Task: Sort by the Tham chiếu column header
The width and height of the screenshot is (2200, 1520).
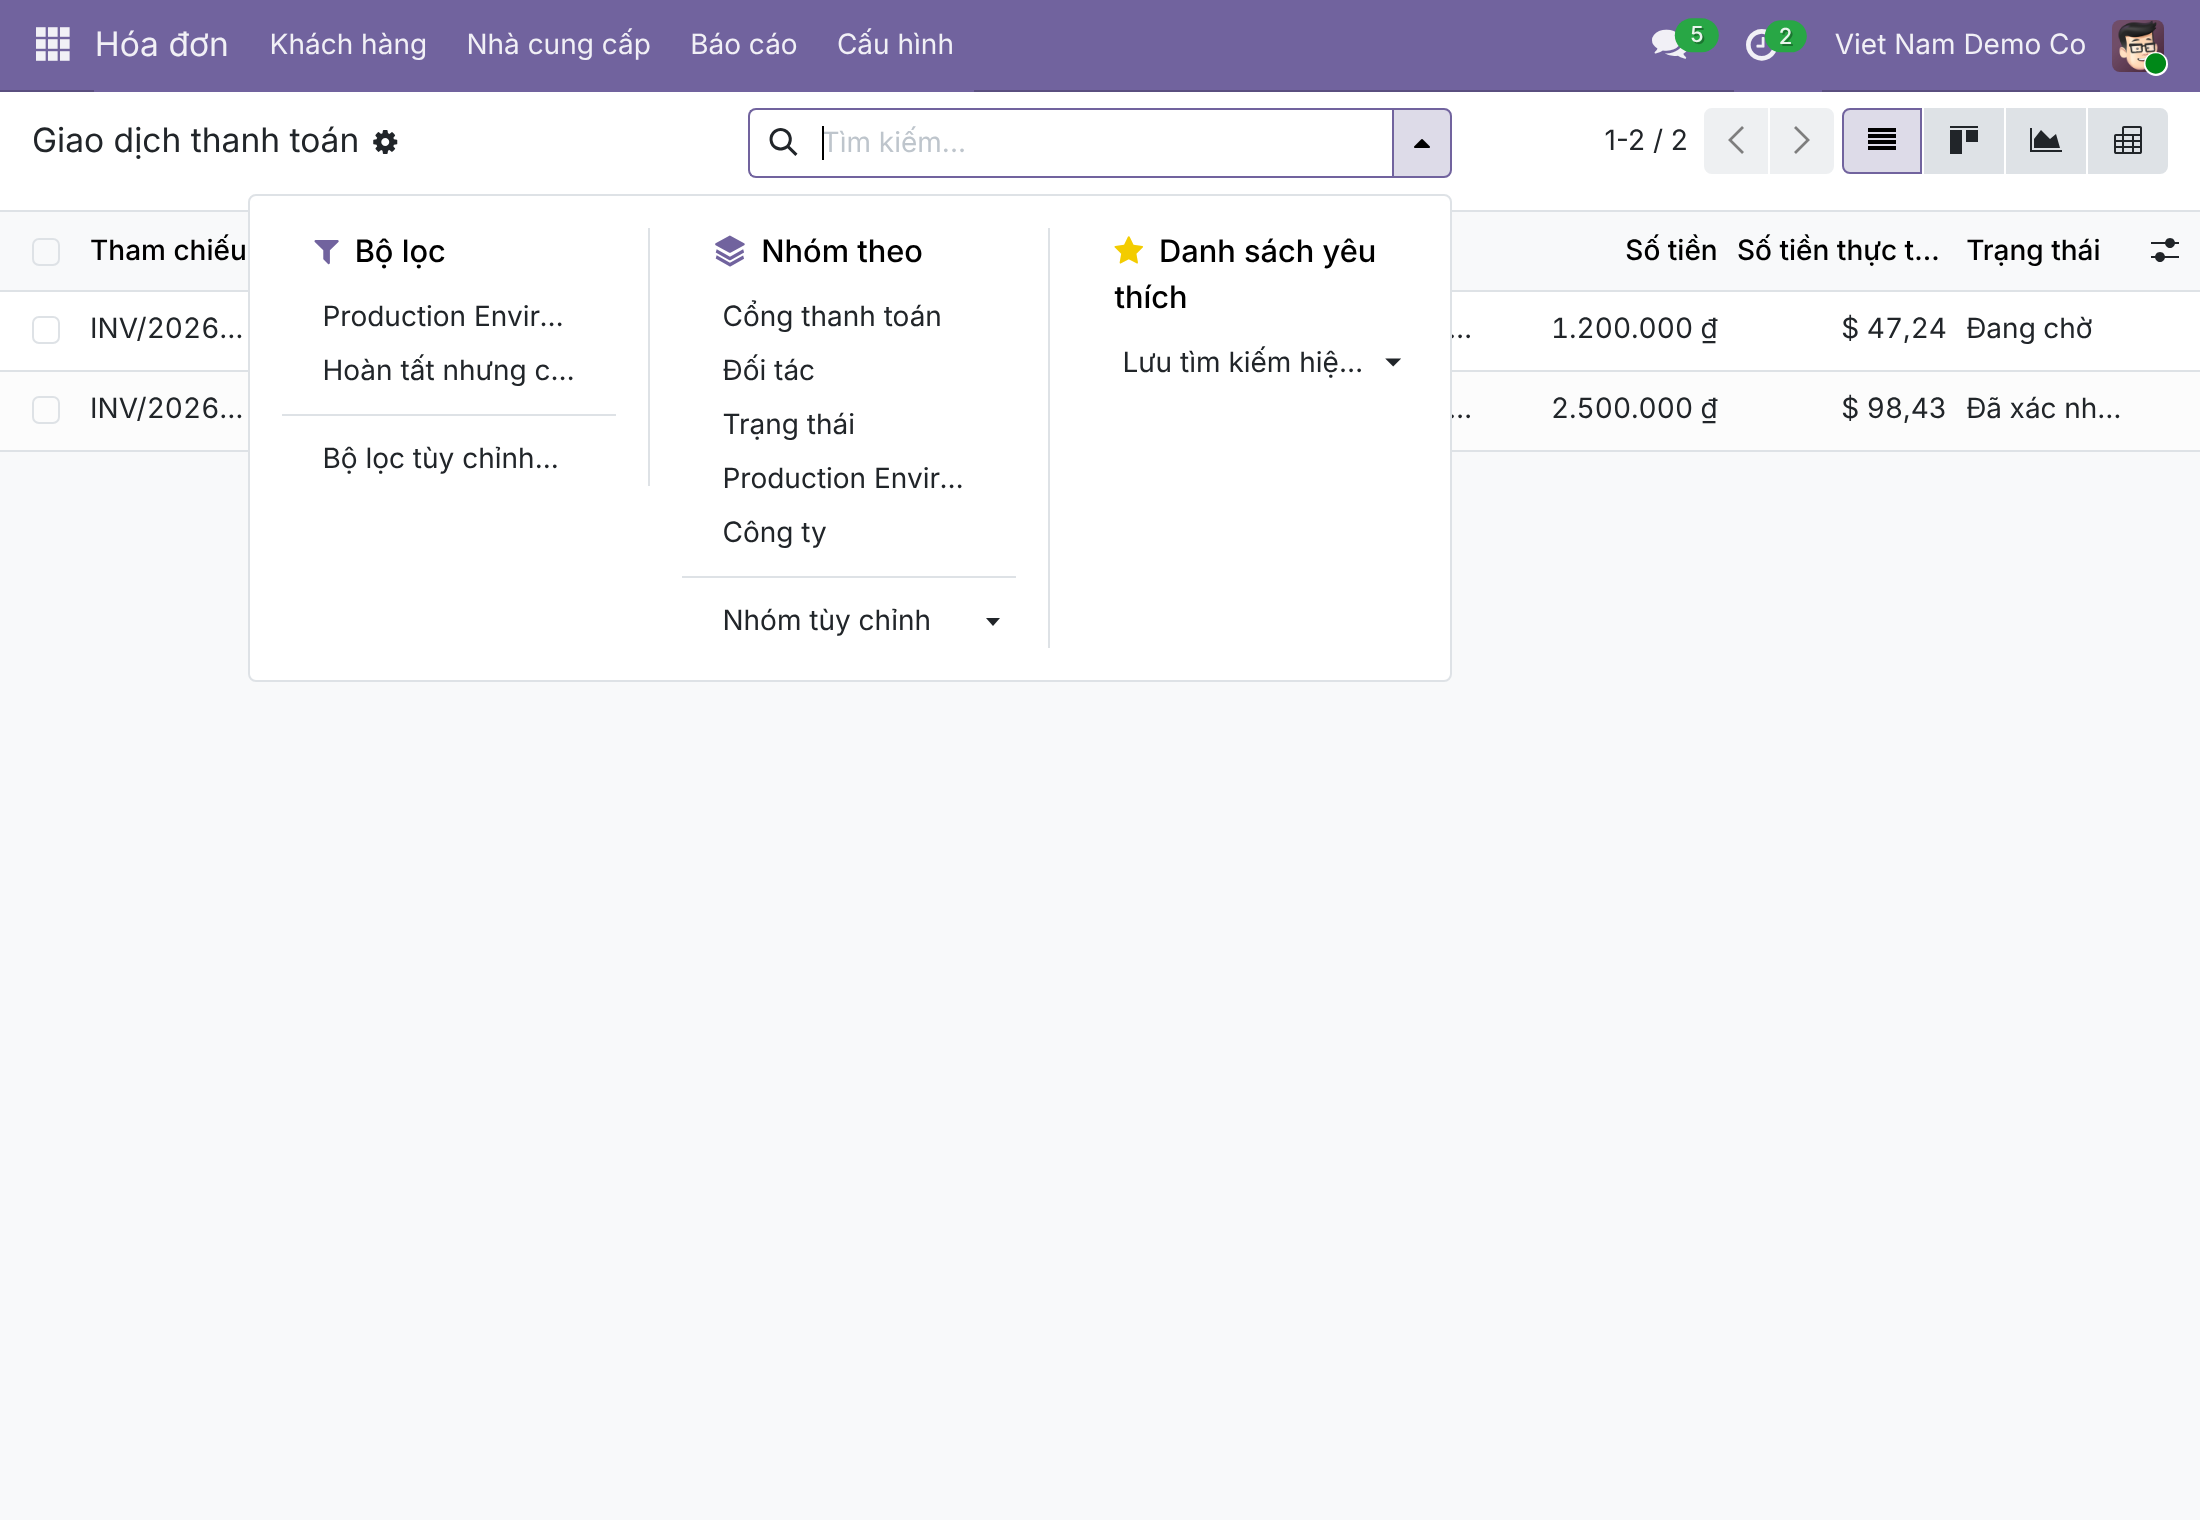Action: pyautogui.click(x=168, y=251)
